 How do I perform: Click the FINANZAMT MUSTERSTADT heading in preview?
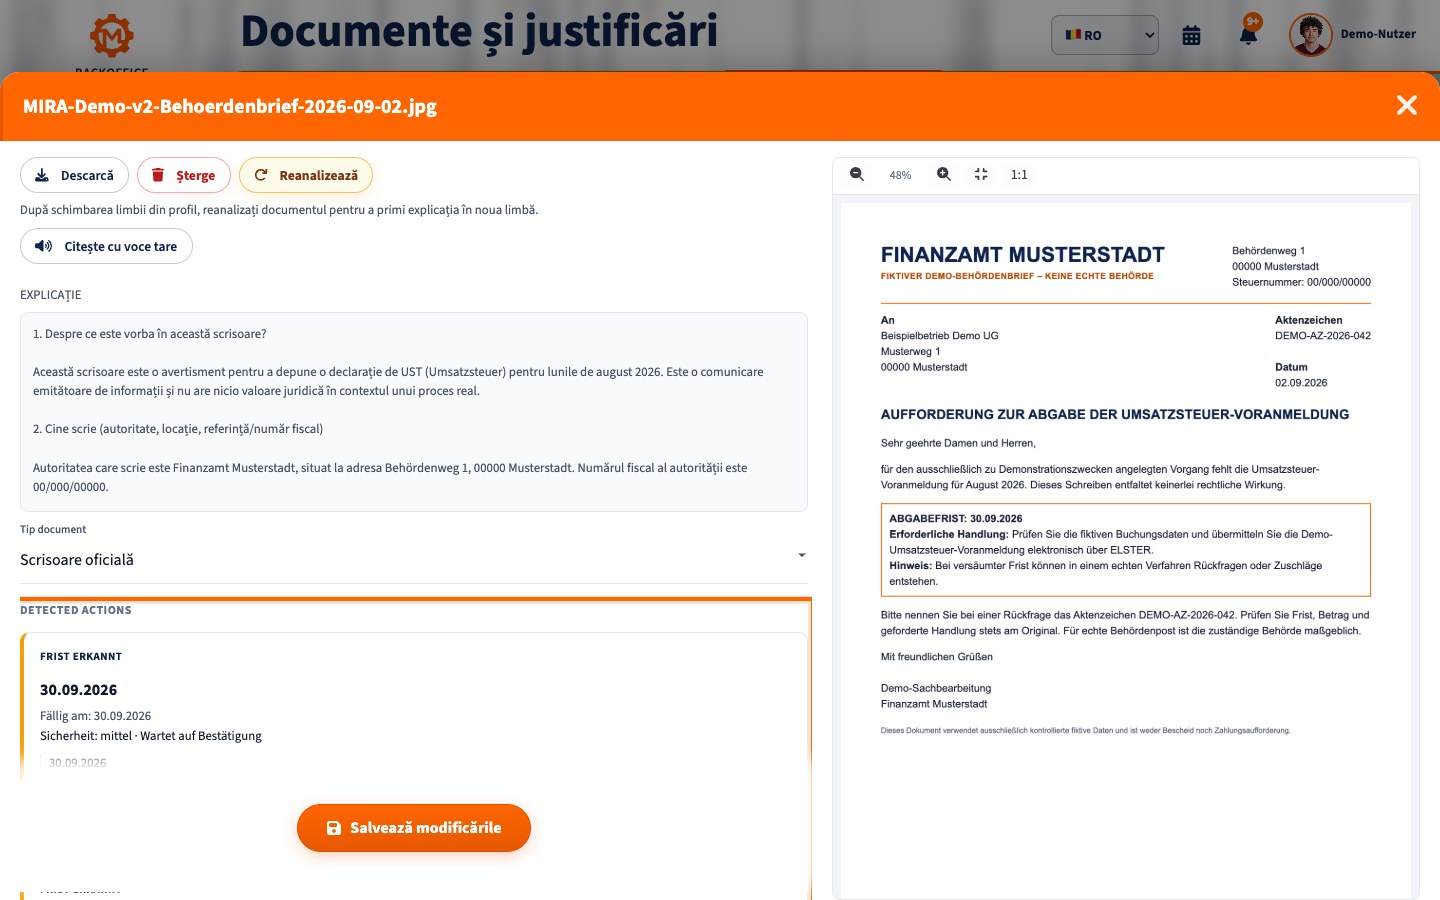click(x=1023, y=255)
